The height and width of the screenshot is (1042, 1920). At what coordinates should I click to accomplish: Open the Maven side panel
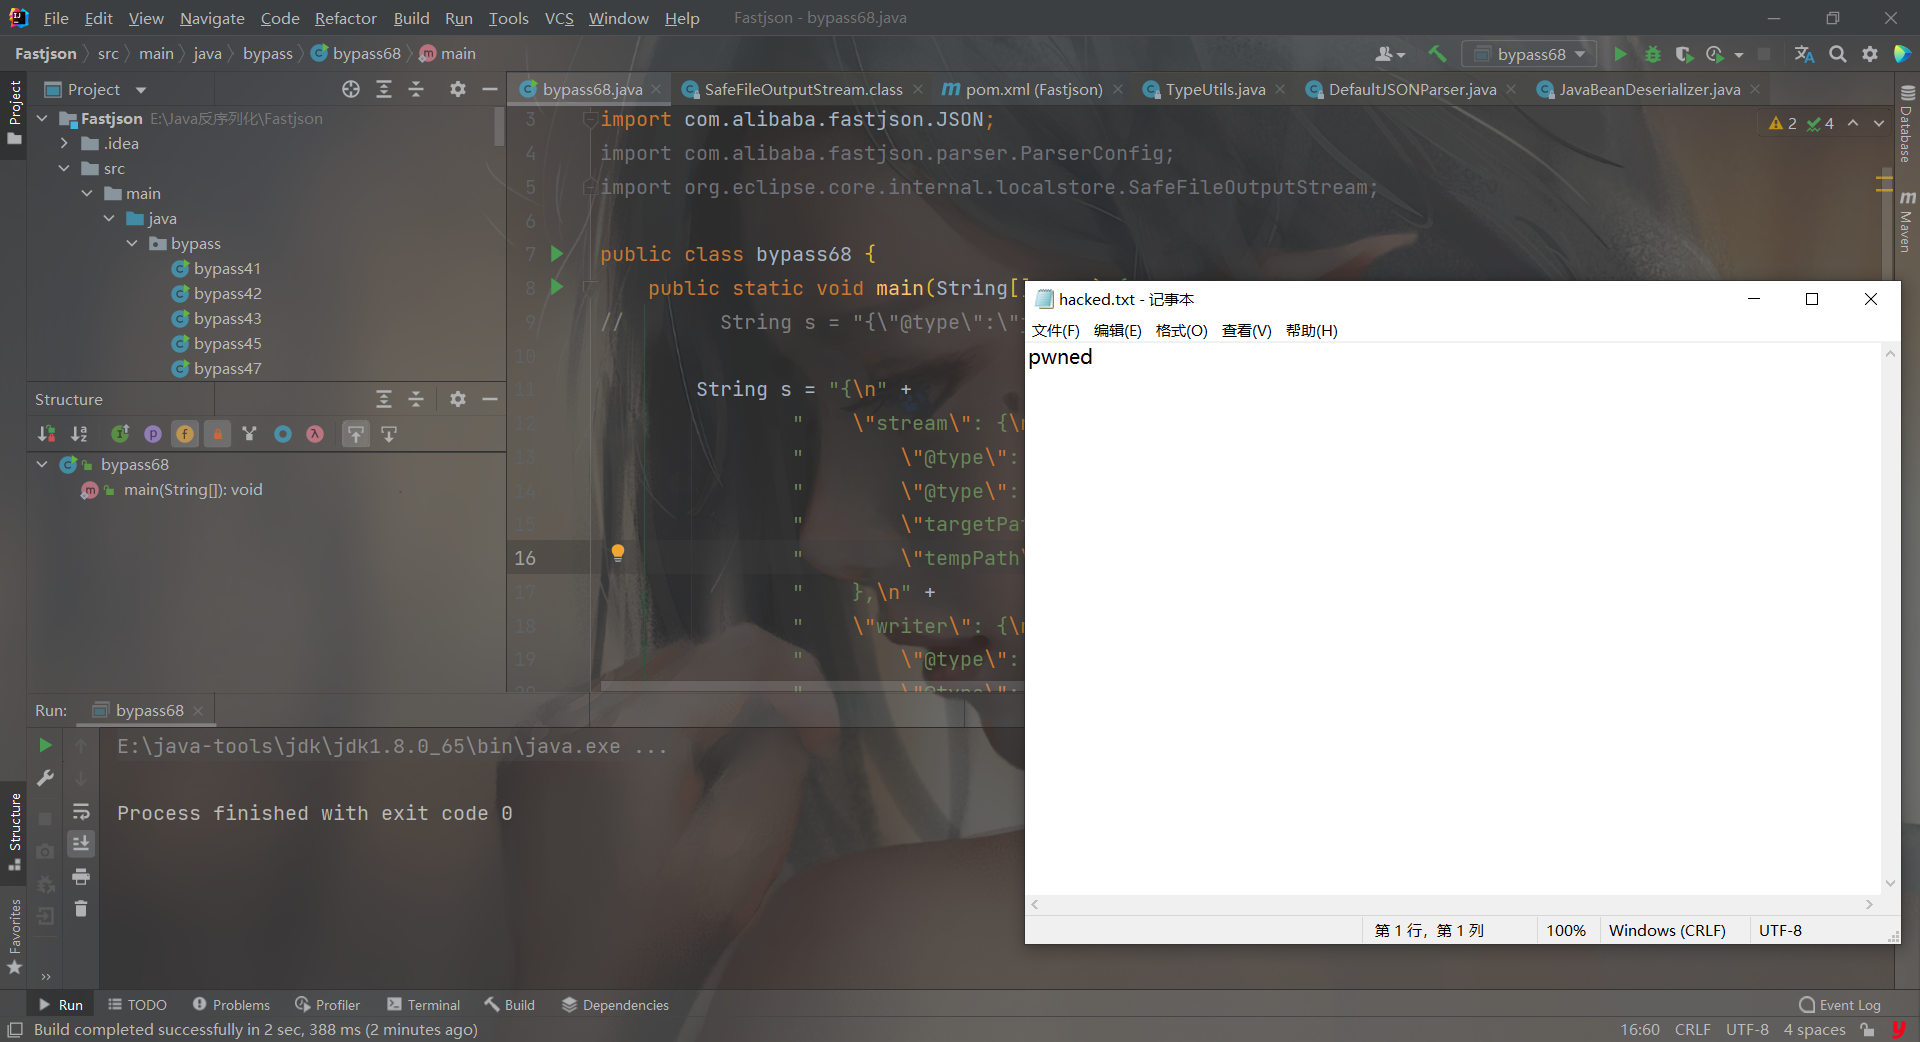point(1906,221)
